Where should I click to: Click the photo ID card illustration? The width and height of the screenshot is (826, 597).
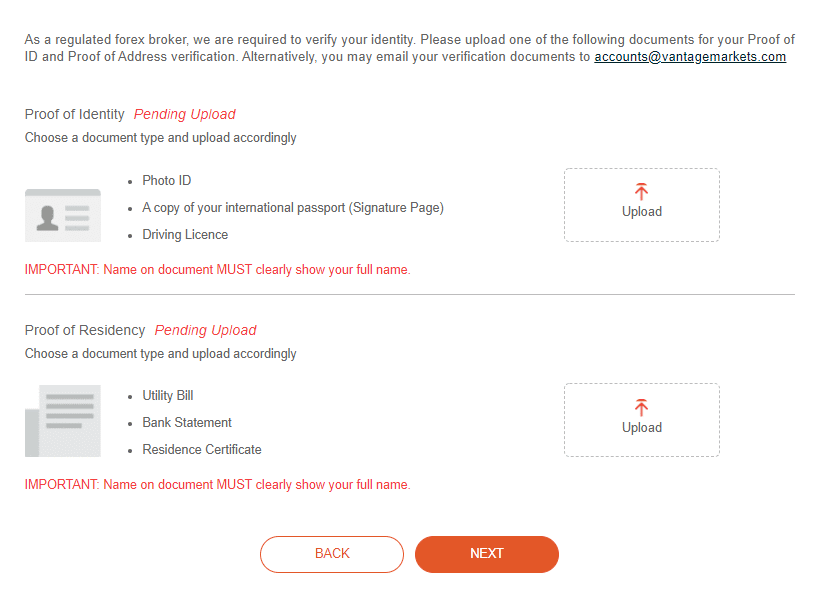pos(63,215)
